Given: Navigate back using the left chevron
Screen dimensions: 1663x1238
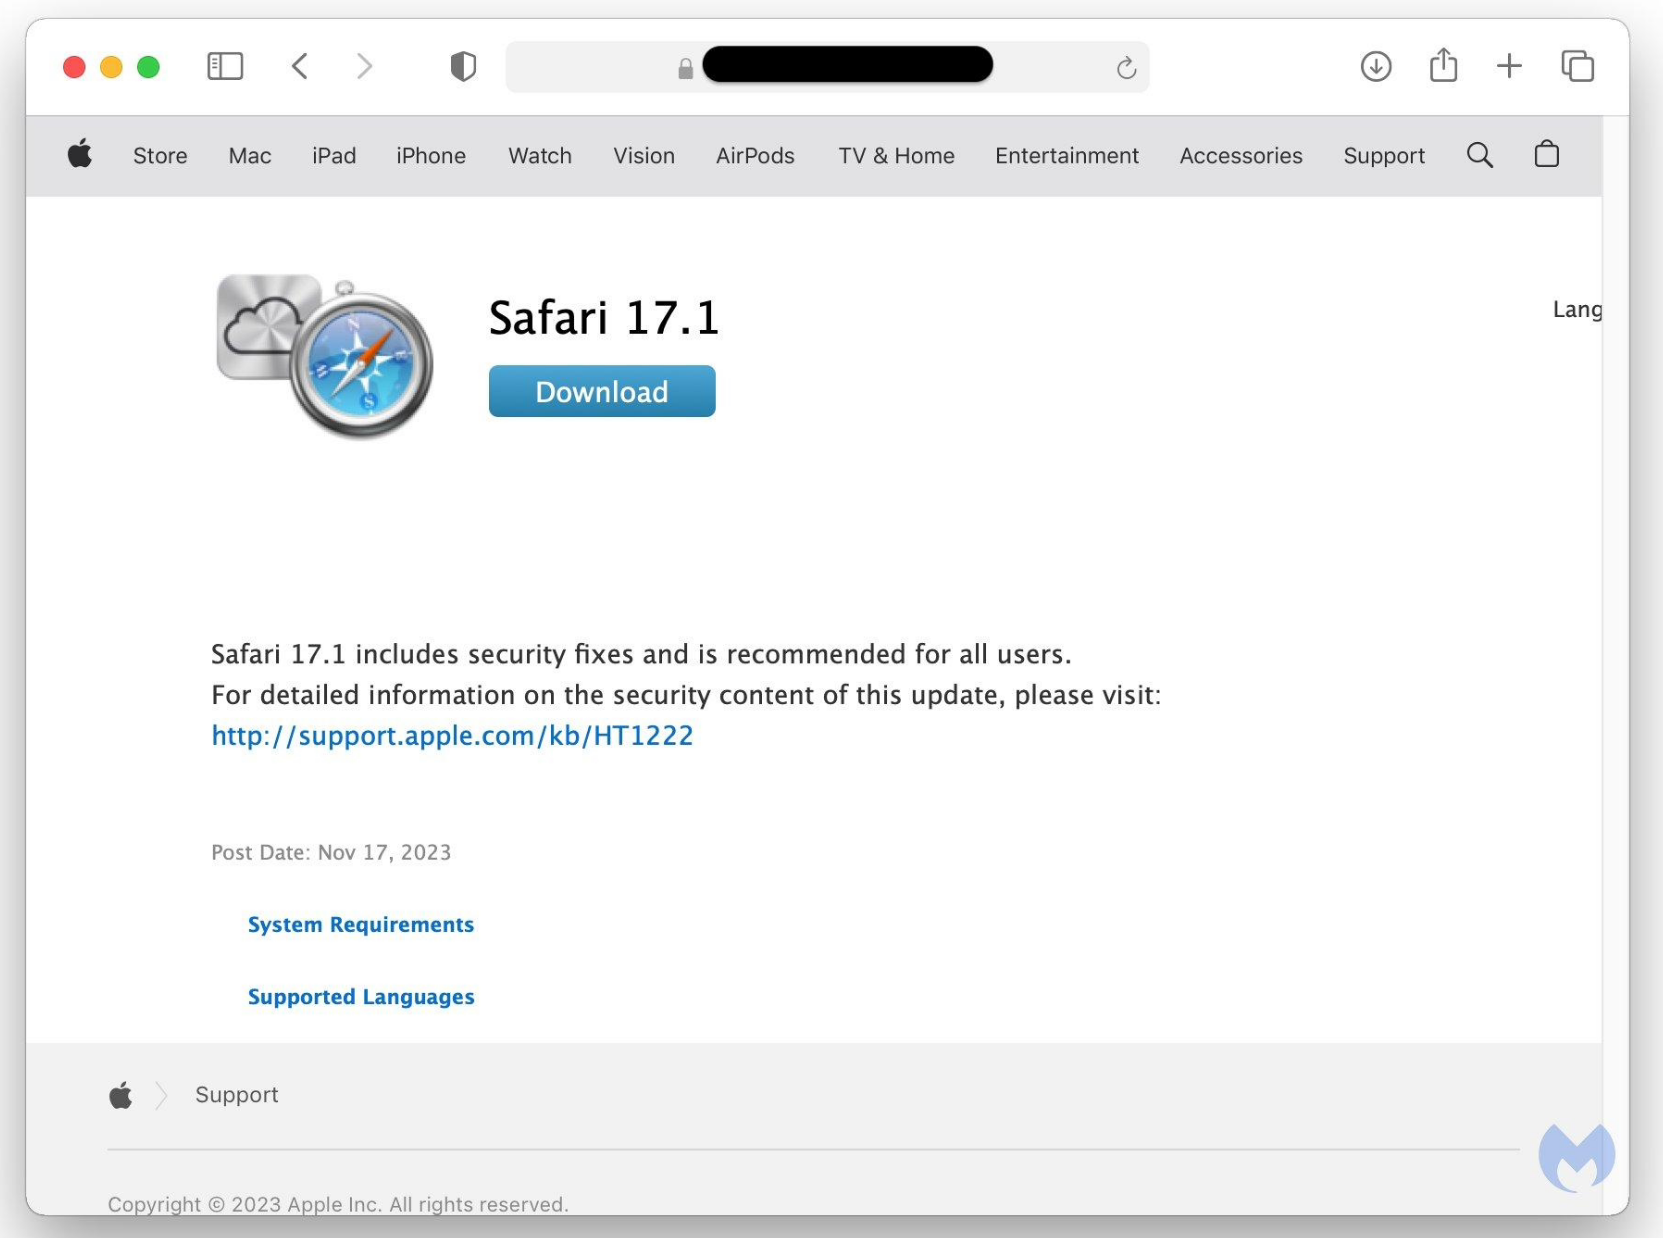Looking at the screenshot, I should click(299, 66).
